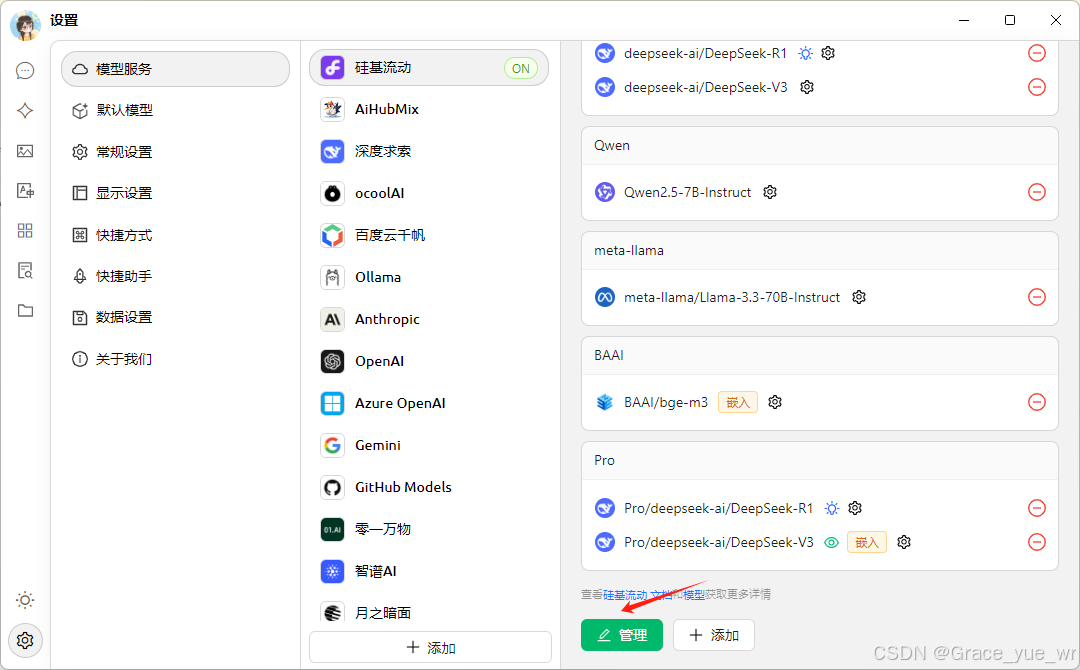Open the chat assistant sidebar icon
Image resolution: width=1080 pixels, height=670 pixels.
[25, 71]
